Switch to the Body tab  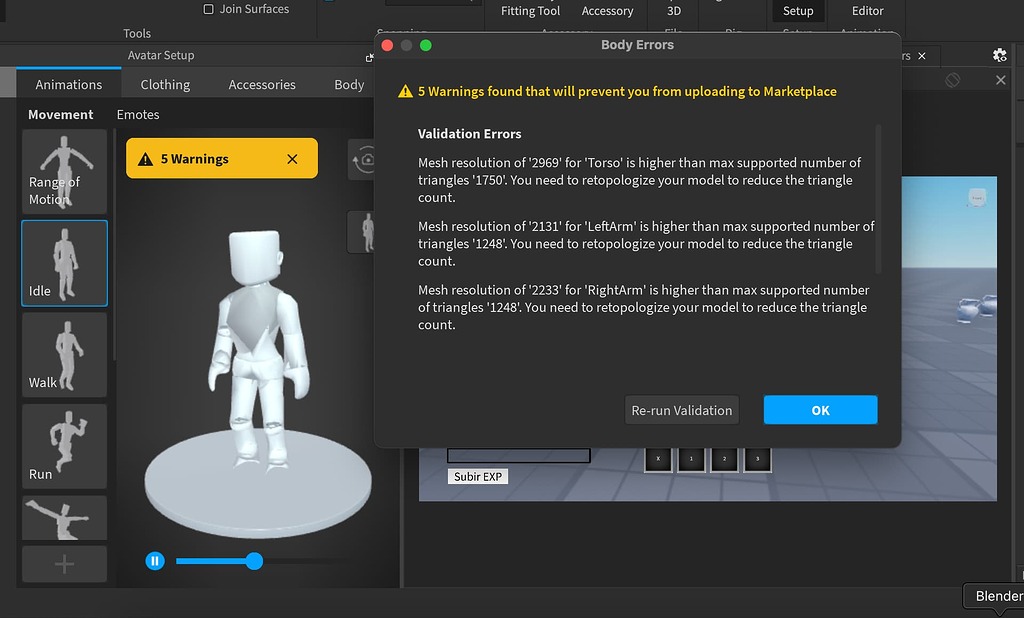(349, 84)
